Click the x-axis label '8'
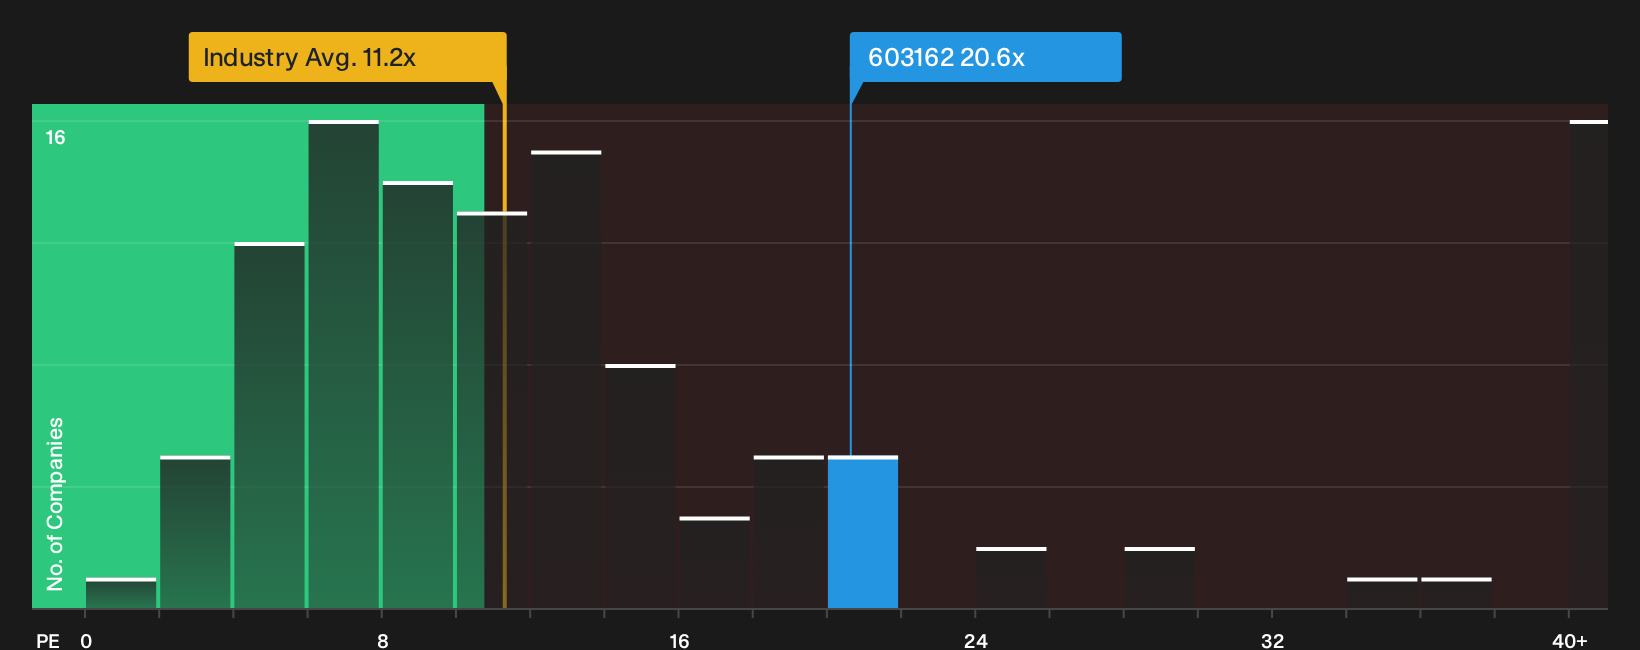Image resolution: width=1640 pixels, height=650 pixels. 383,641
